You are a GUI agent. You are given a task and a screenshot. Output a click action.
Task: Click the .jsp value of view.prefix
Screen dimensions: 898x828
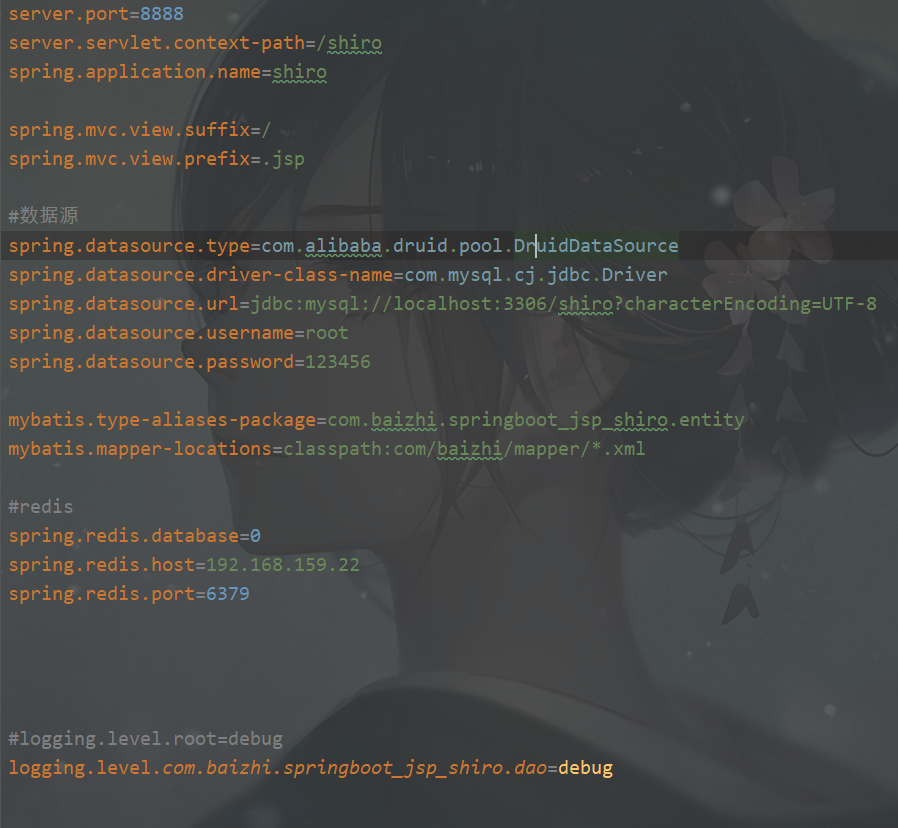[283, 159]
